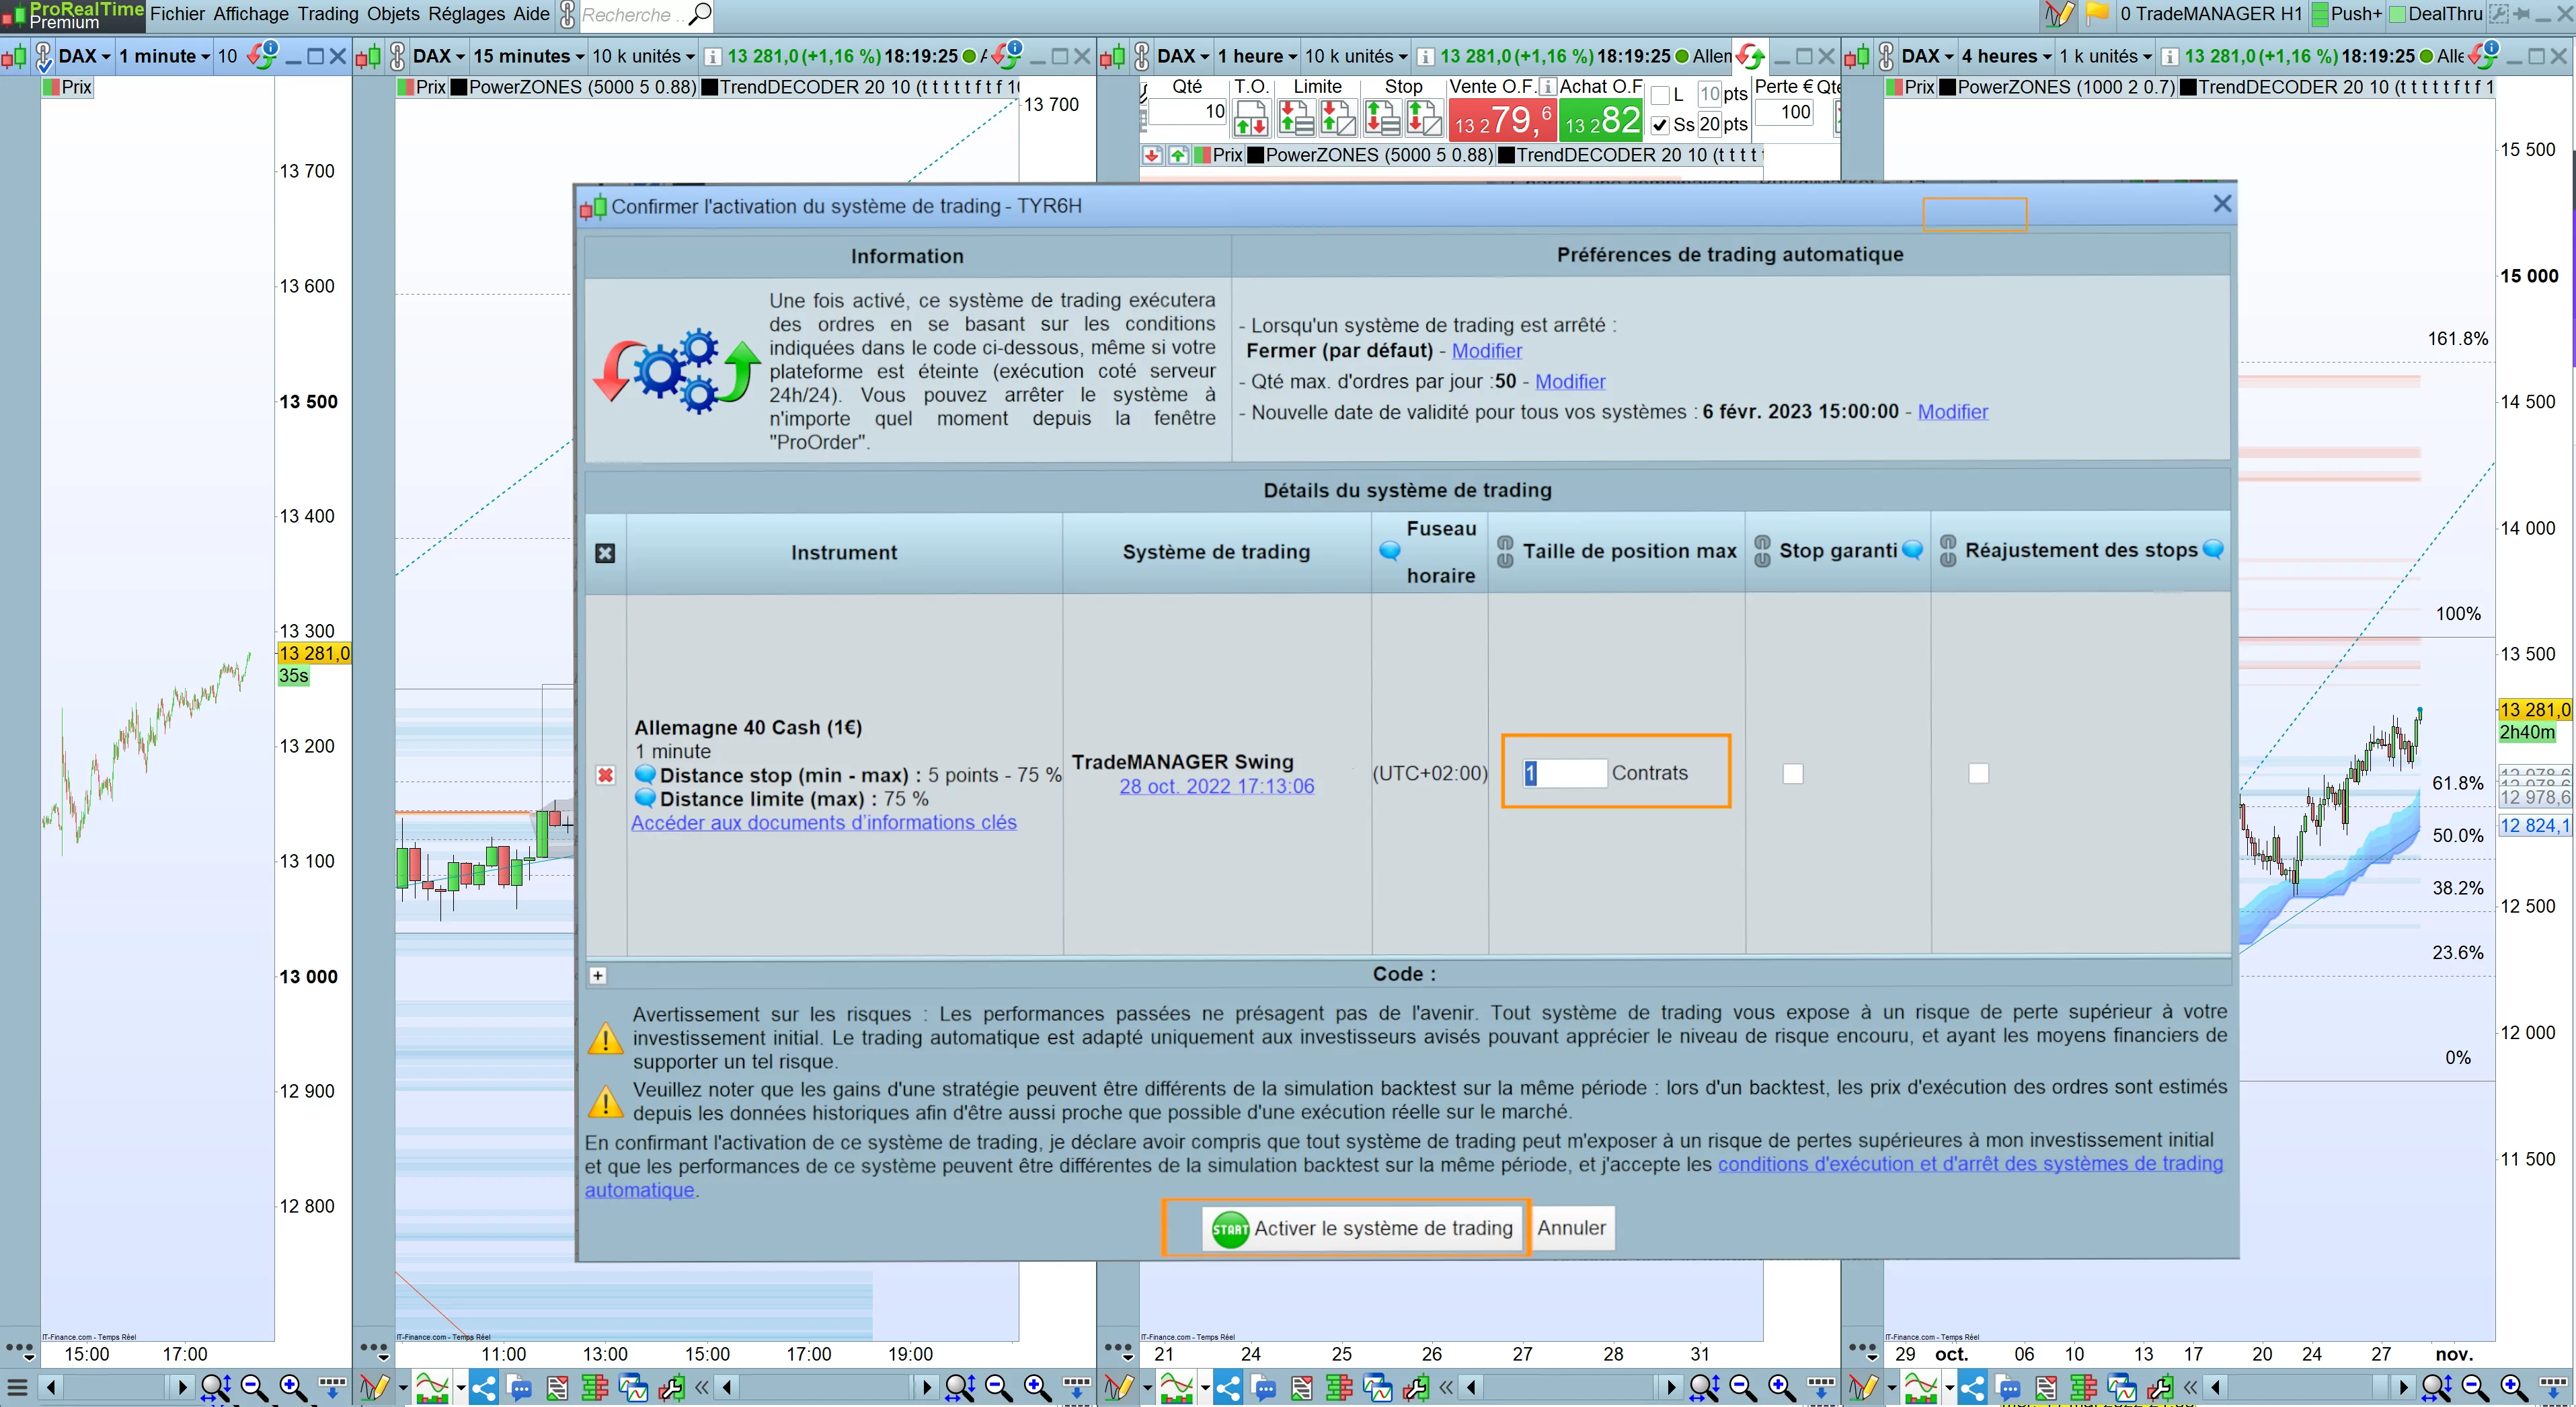Uncheck the Ss 20 pts checkbox
Image resolution: width=2576 pixels, height=1407 pixels.
[1660, 125]
